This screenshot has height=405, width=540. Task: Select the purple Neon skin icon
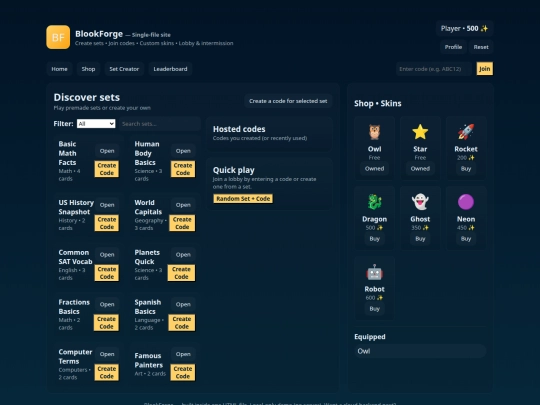click(466, 202)
